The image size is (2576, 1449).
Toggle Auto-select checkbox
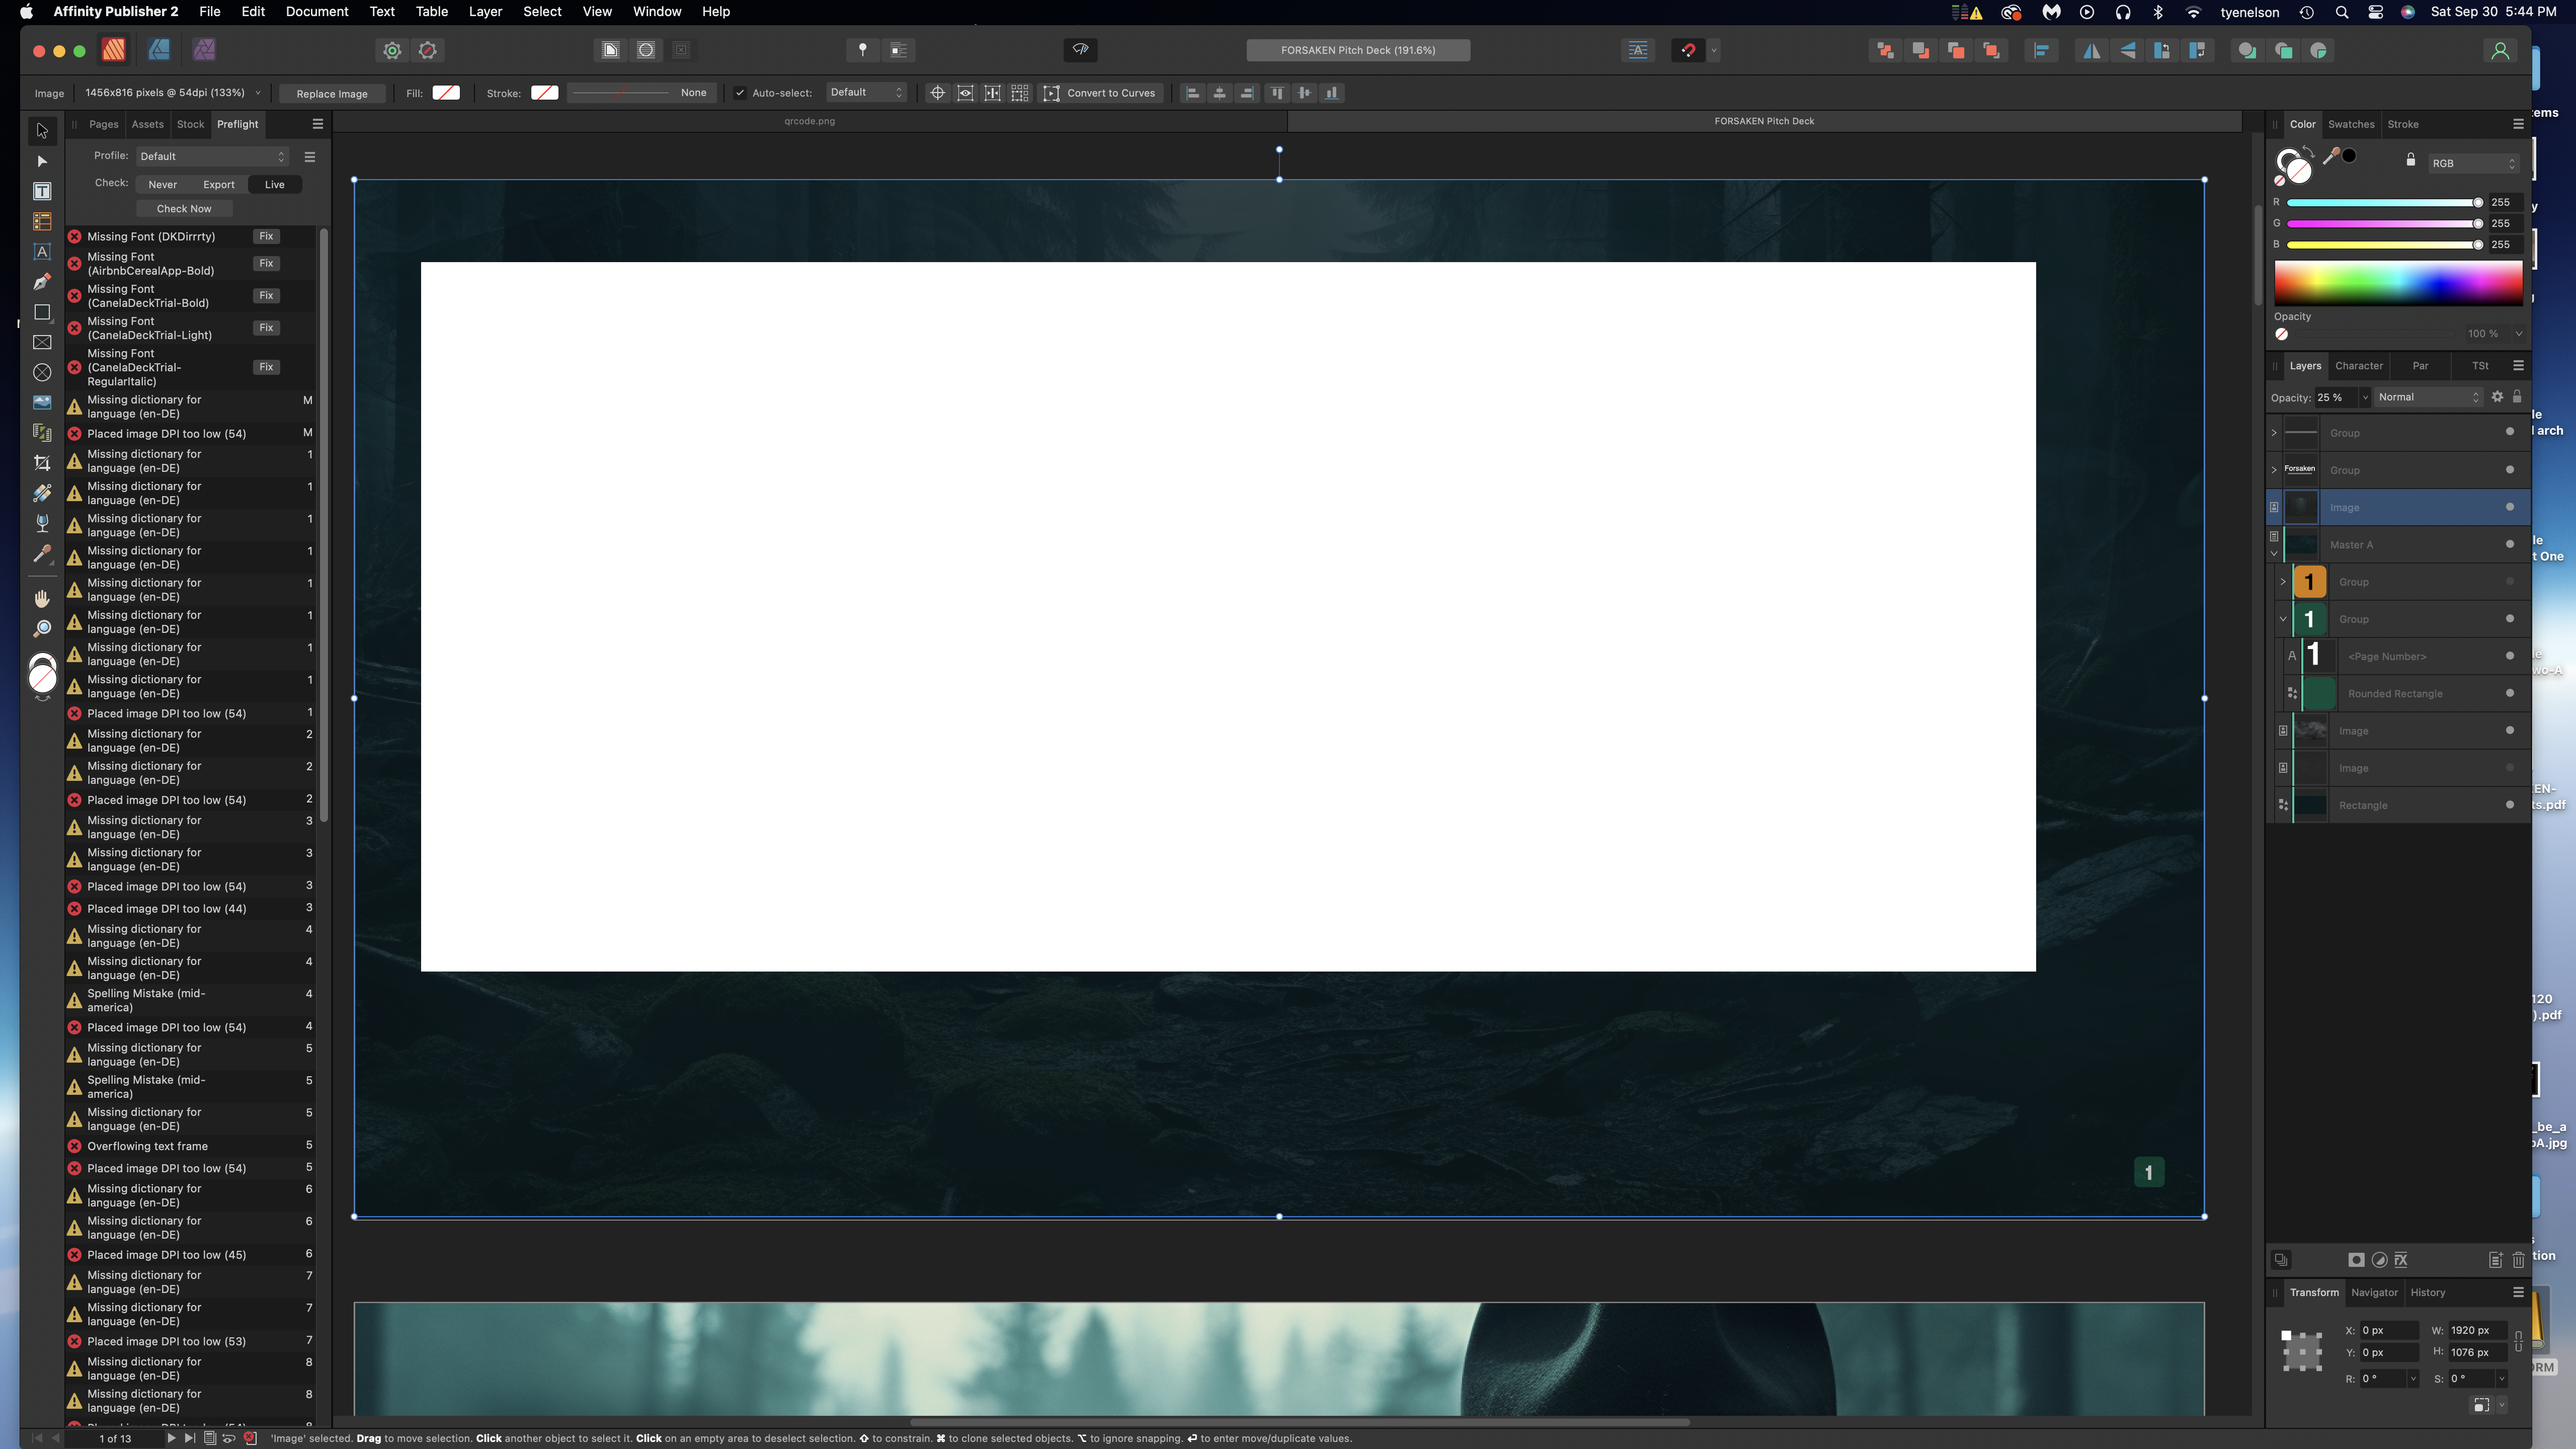coord(740,93)
